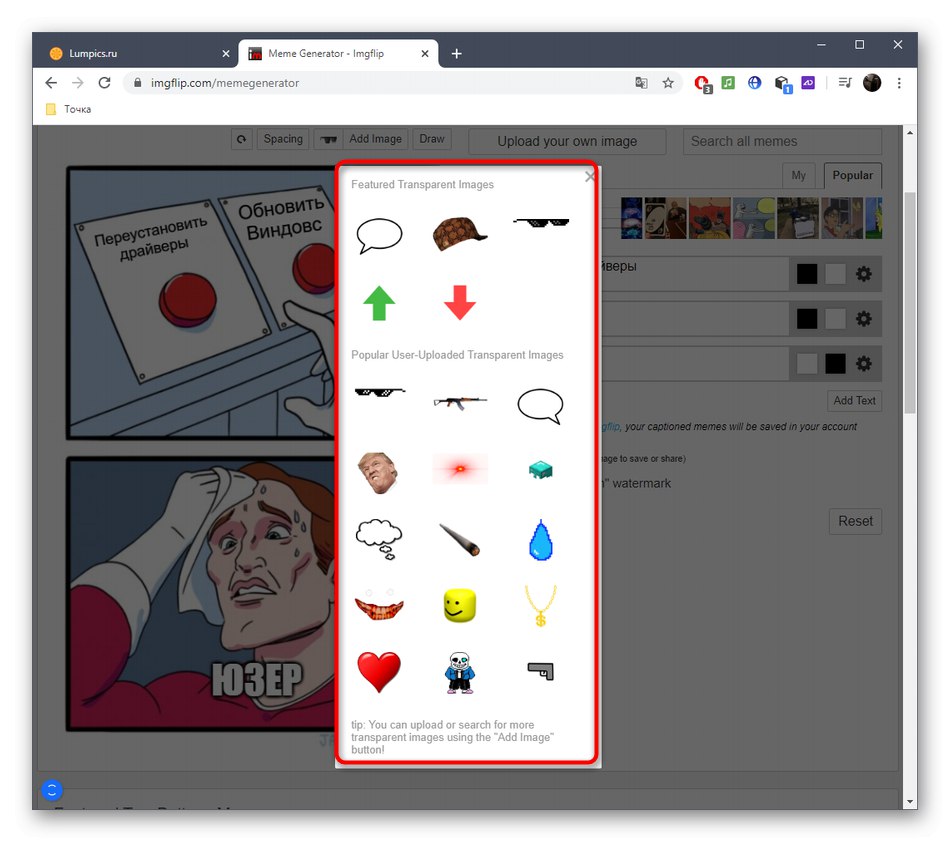950x842 pixels.
Task: Click the Add Image button
Action: click(376, 139)
